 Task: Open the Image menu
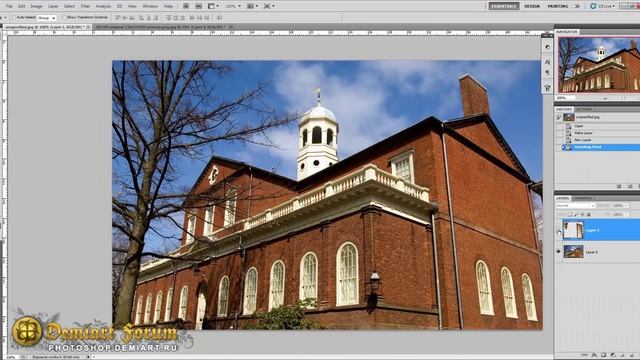coord(36,6)
